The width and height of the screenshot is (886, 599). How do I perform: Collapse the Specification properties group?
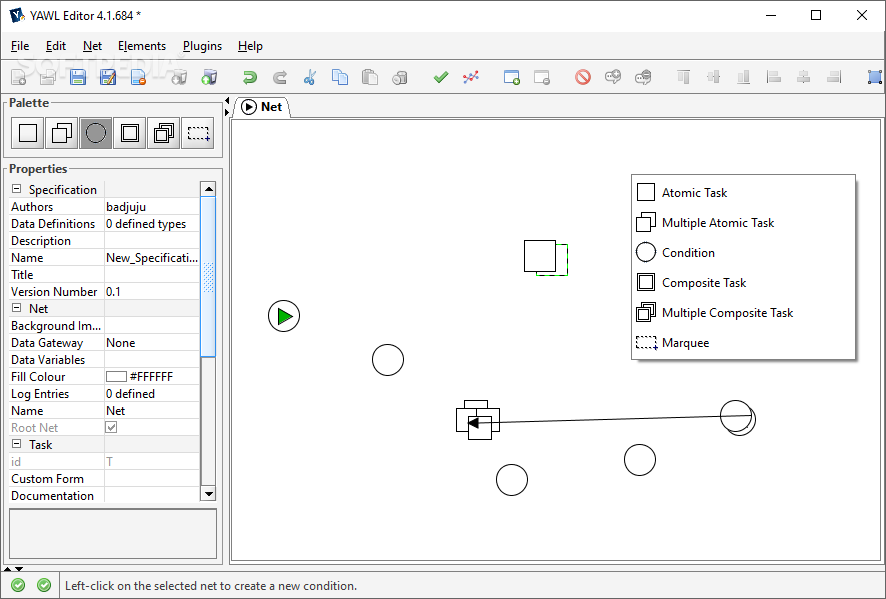[16, 189]
